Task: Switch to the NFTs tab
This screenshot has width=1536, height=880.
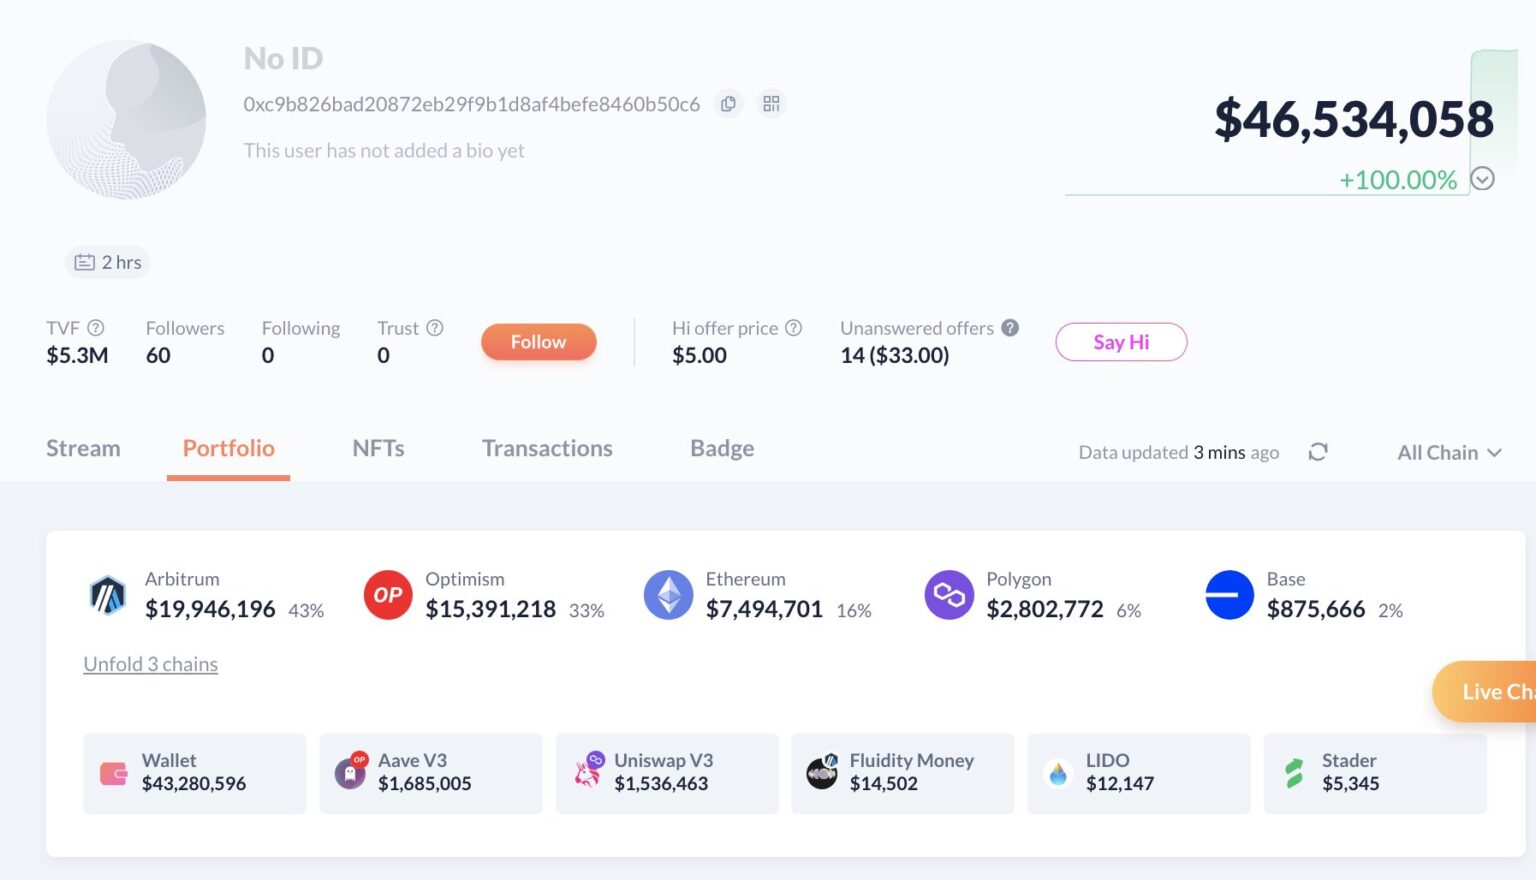Action: [377, 448]
